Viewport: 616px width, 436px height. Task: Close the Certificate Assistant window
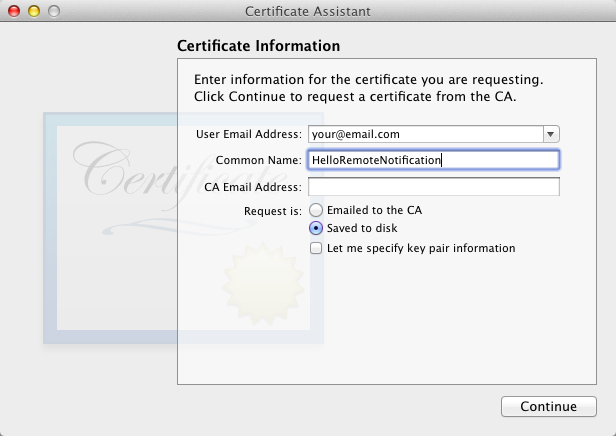(14, 11)
